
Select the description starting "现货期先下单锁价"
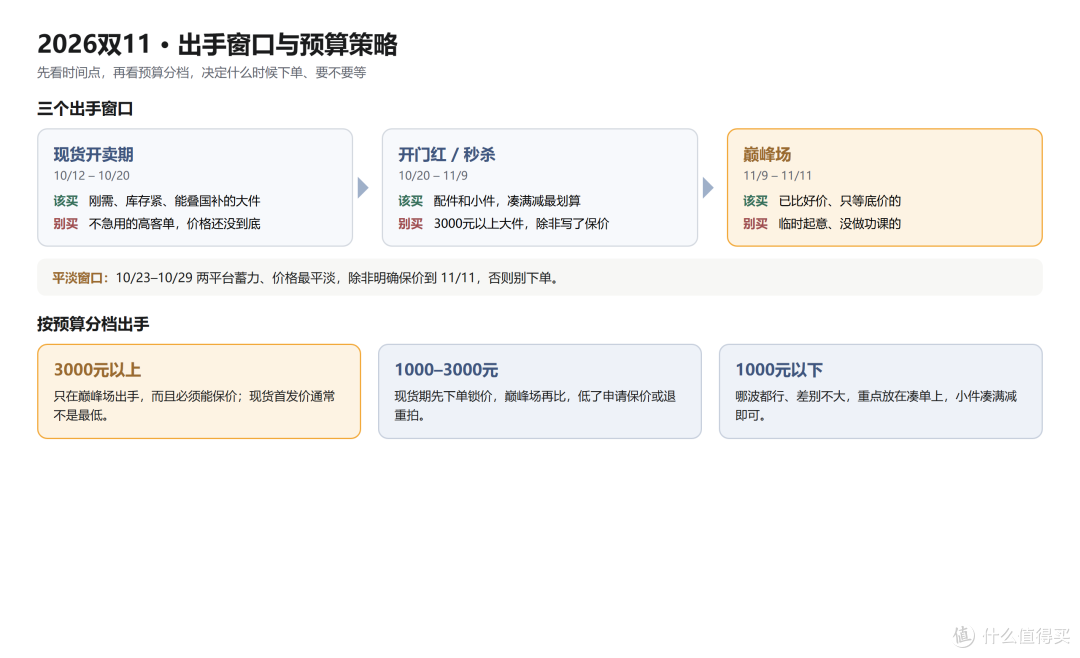(x=535, y=405)
